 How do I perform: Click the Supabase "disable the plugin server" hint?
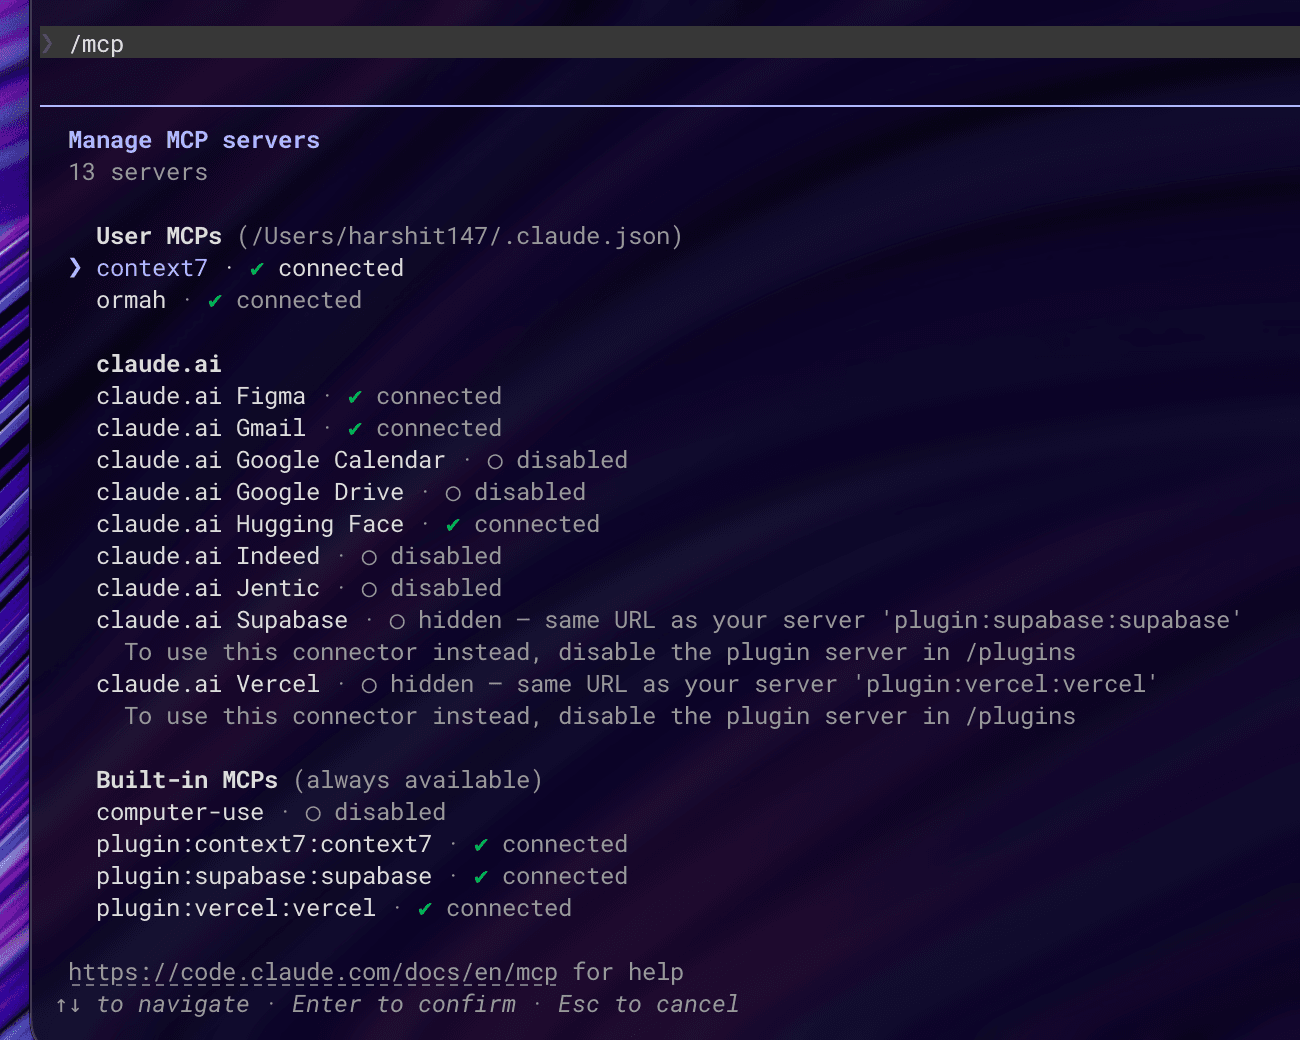point(600,652)
